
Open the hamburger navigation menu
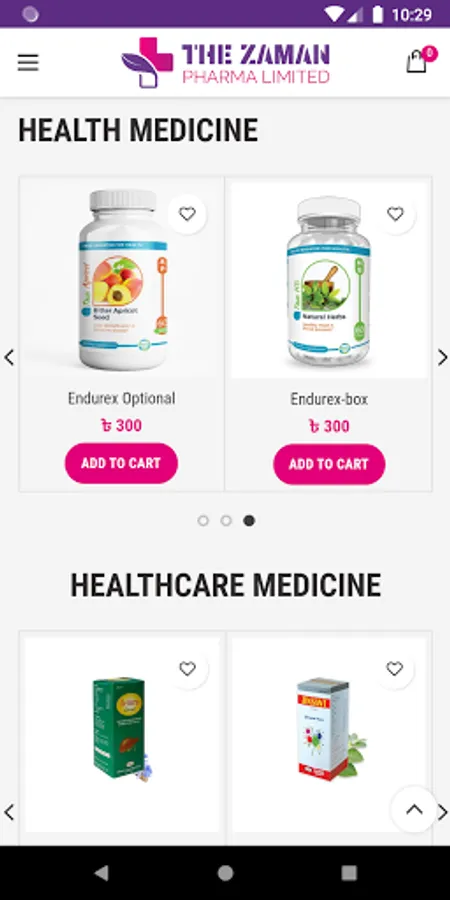(x=28, y=62)
